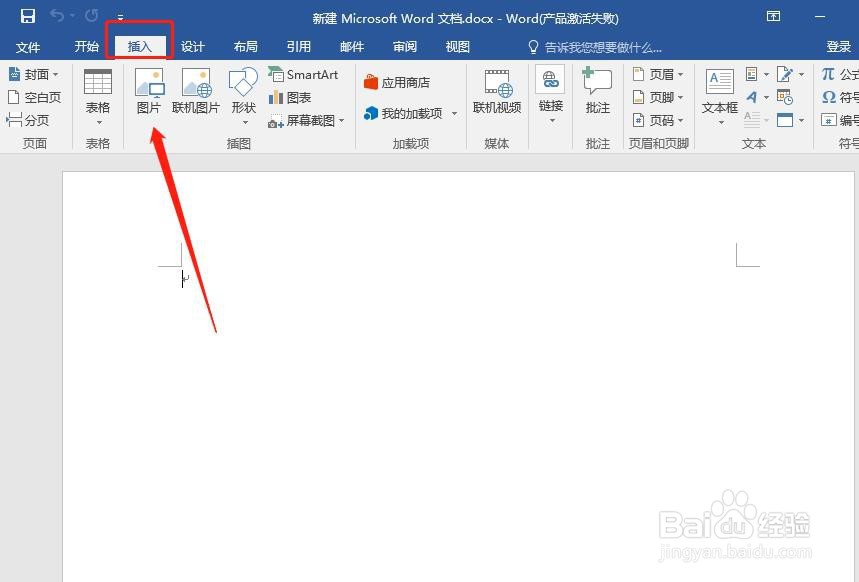The image size is (859, 582).
Task: Click the 告诉我 Tell Me search box
Action: click(x=600, y=46)
